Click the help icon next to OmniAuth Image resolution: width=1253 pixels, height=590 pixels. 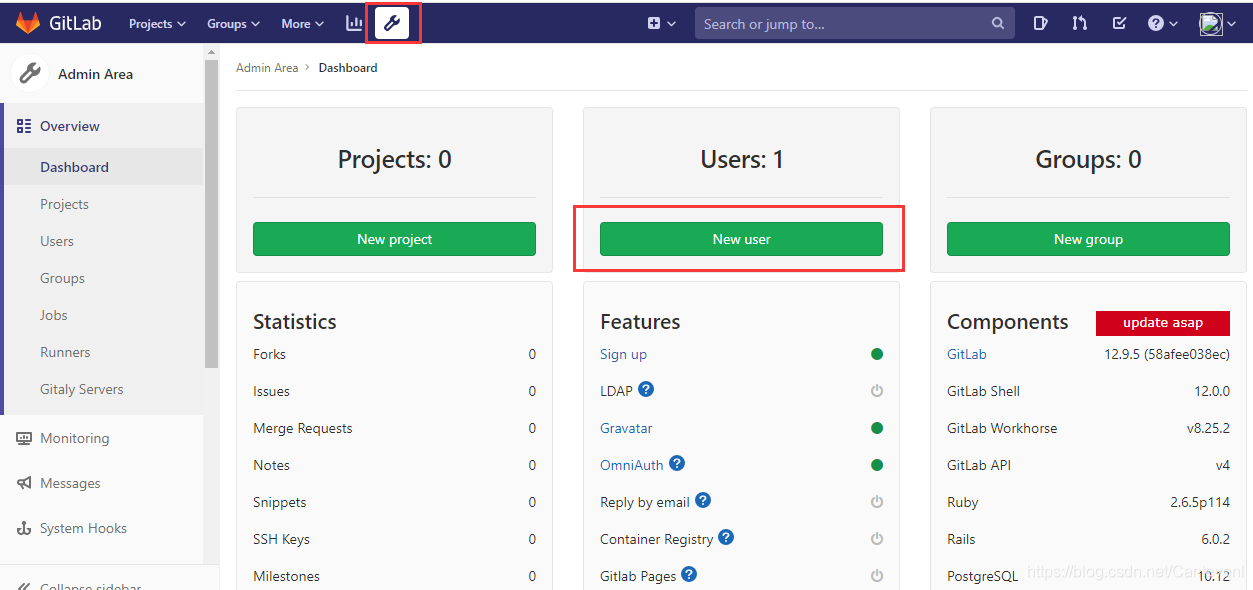(677, 463)
